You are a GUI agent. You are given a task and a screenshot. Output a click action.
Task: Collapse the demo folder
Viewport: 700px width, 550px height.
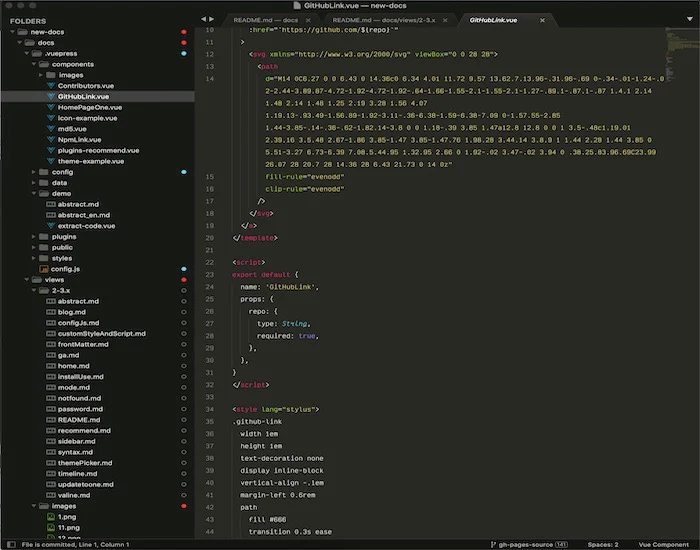(x=34, y=193)
